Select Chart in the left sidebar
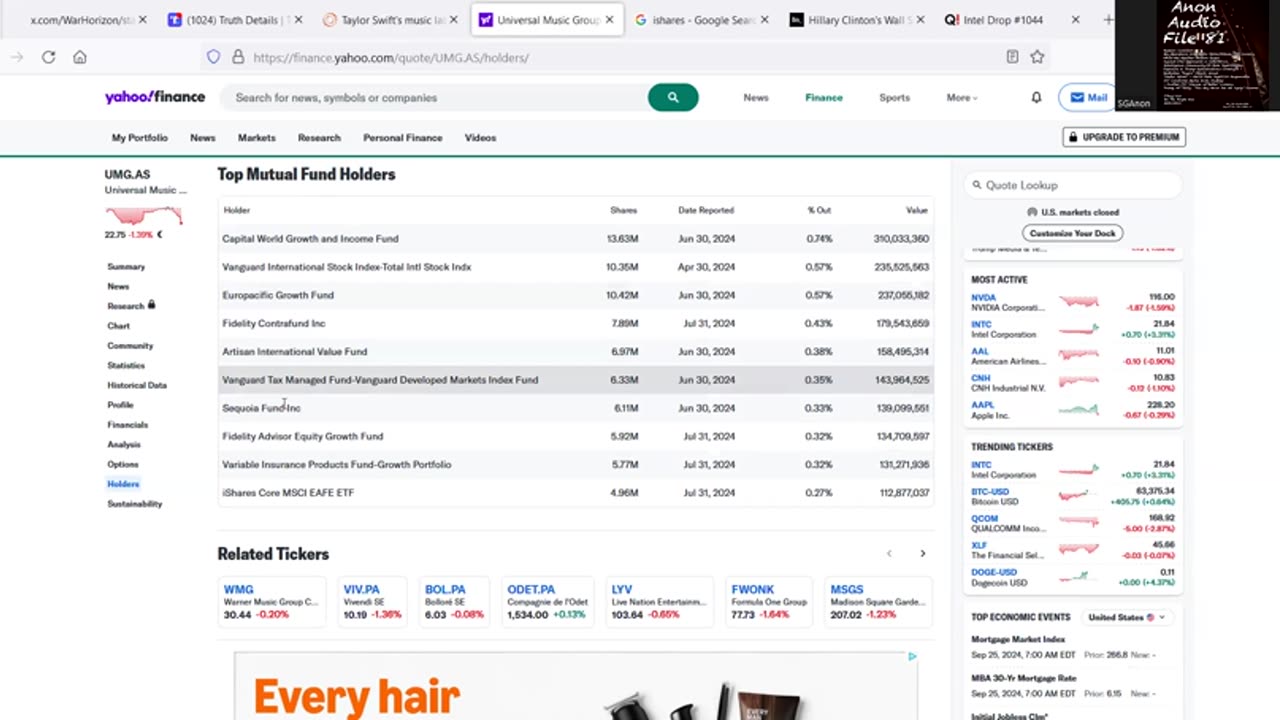This screenshot has height=720, width=1280. 119,326
